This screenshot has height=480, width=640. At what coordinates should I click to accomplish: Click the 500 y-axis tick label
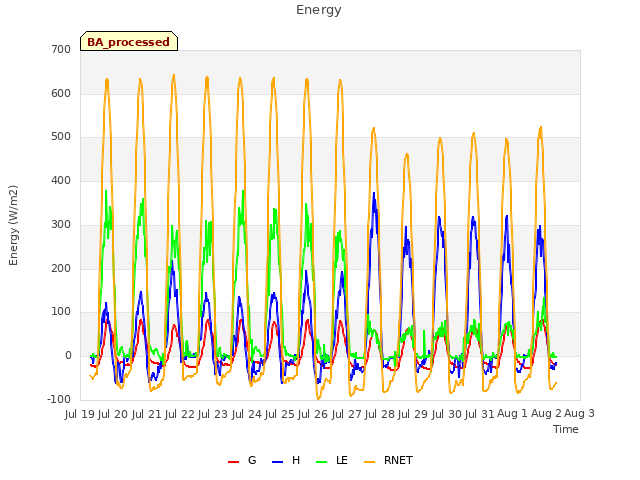[61, 137]
